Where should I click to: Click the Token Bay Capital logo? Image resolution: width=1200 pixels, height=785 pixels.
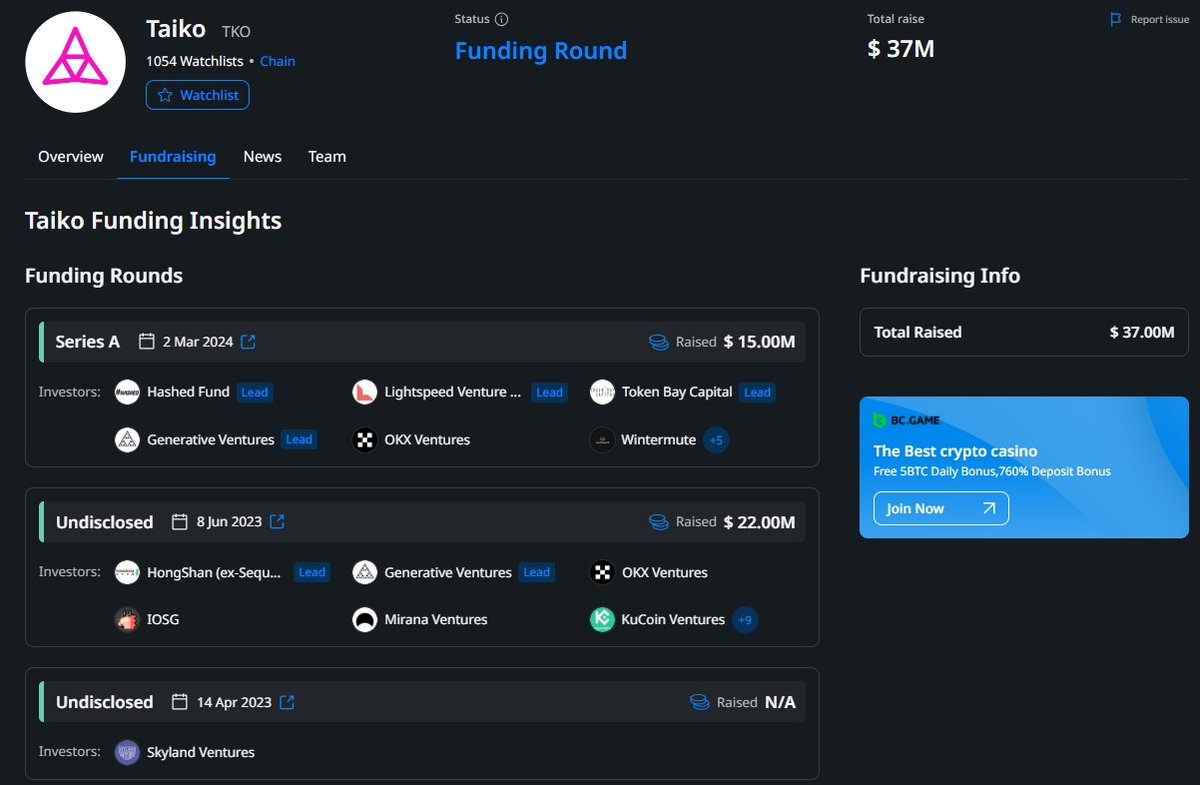tap(602, 392)
